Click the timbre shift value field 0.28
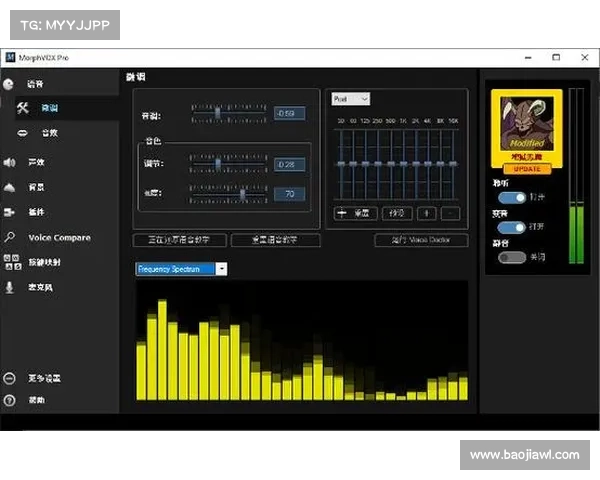The width and height of the screenshot is (600, 480). tap(290, 164)
